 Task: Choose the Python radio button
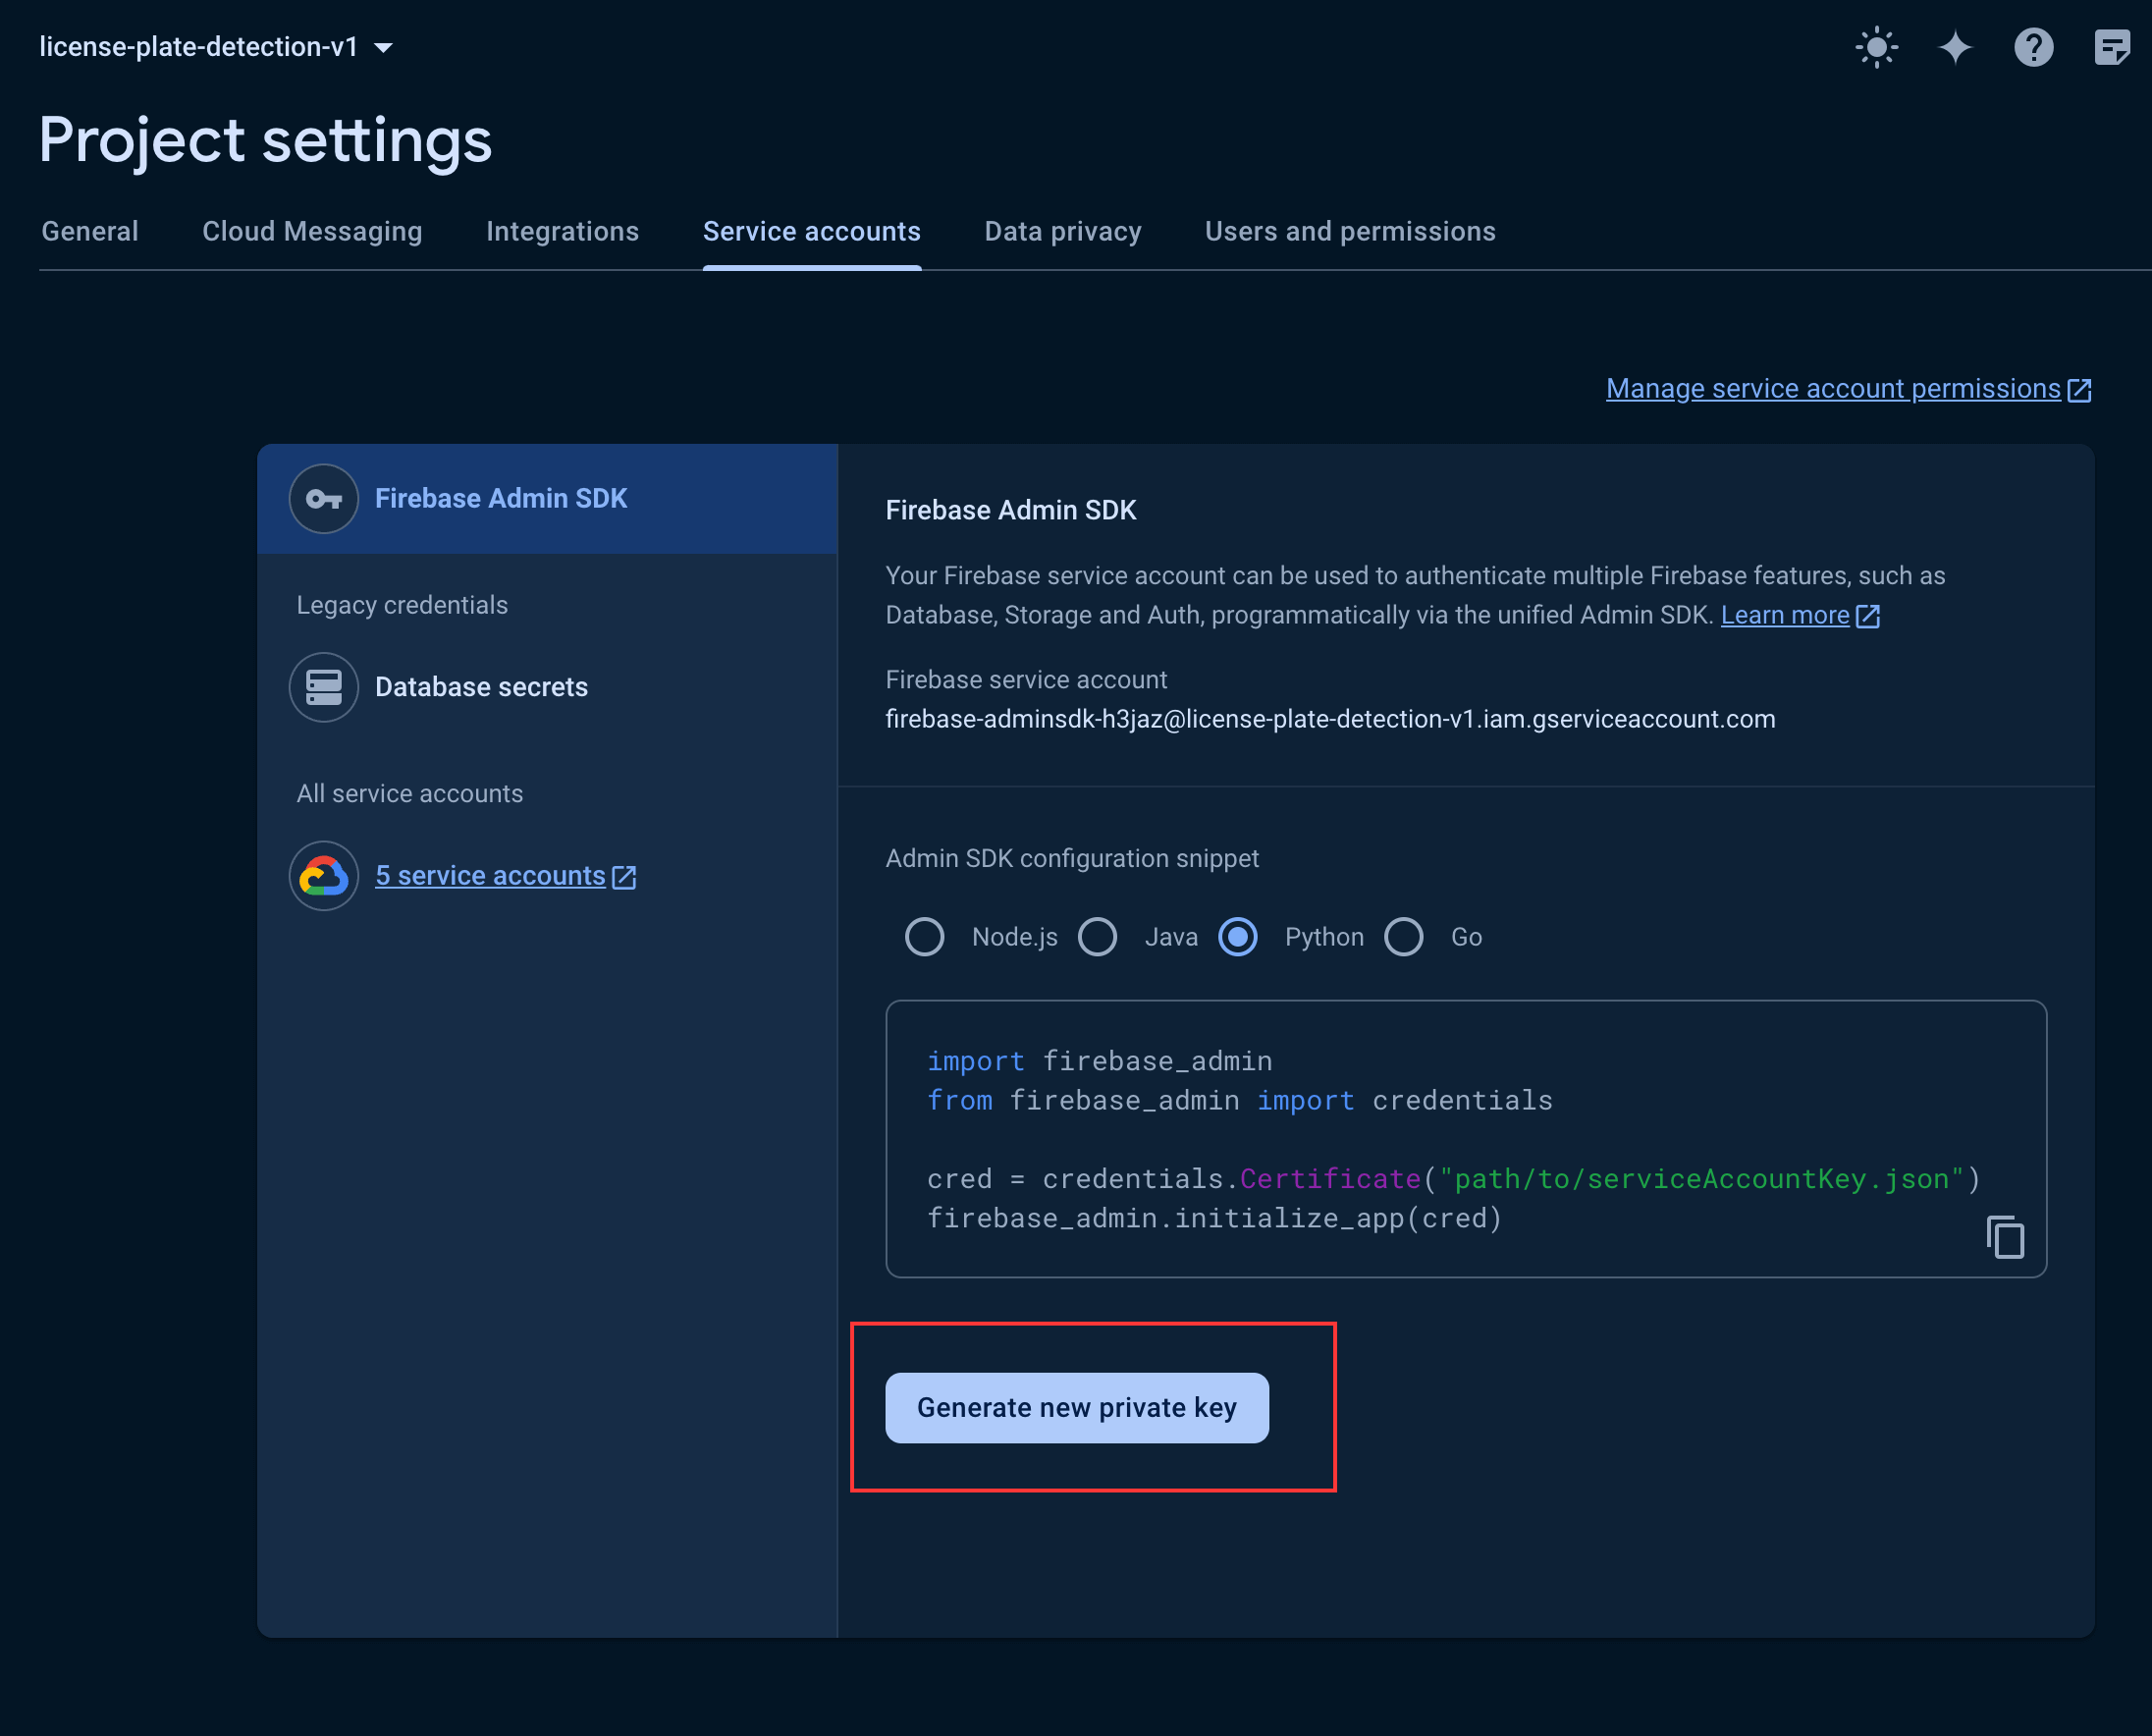click(1237, 937)
